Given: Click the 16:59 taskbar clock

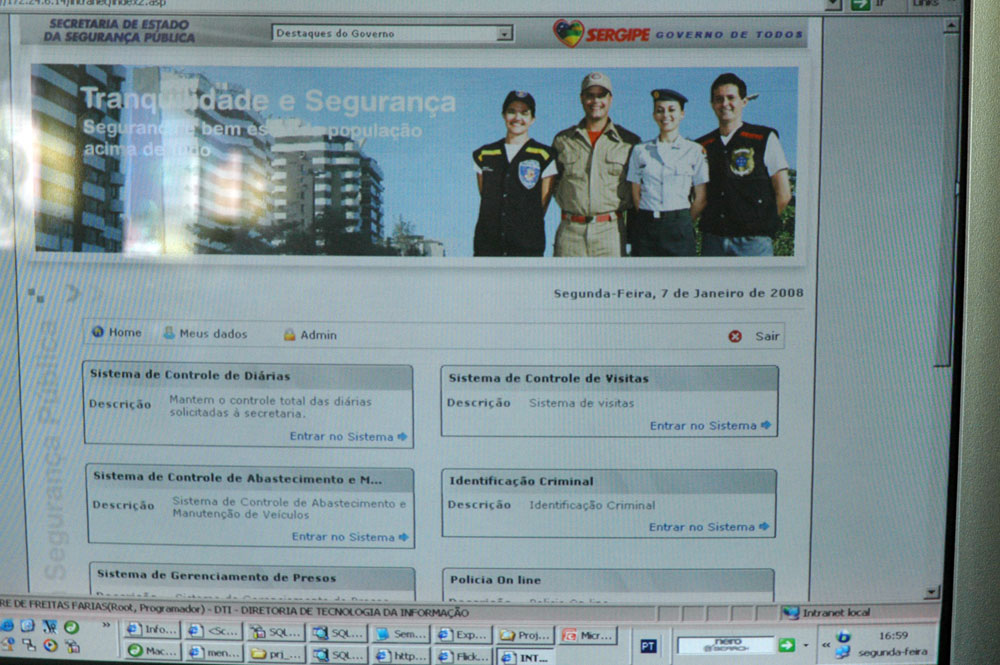Looking at the screenshot, I should (x=893, y=636).
